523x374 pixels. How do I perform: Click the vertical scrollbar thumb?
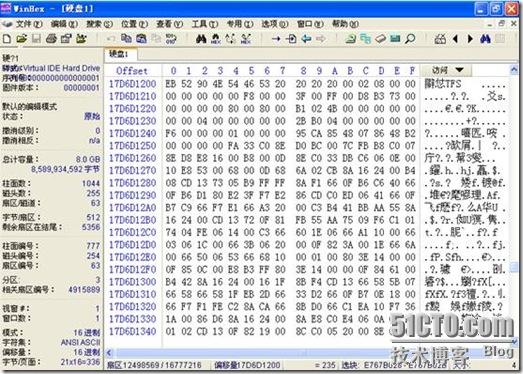coord(514,267)
